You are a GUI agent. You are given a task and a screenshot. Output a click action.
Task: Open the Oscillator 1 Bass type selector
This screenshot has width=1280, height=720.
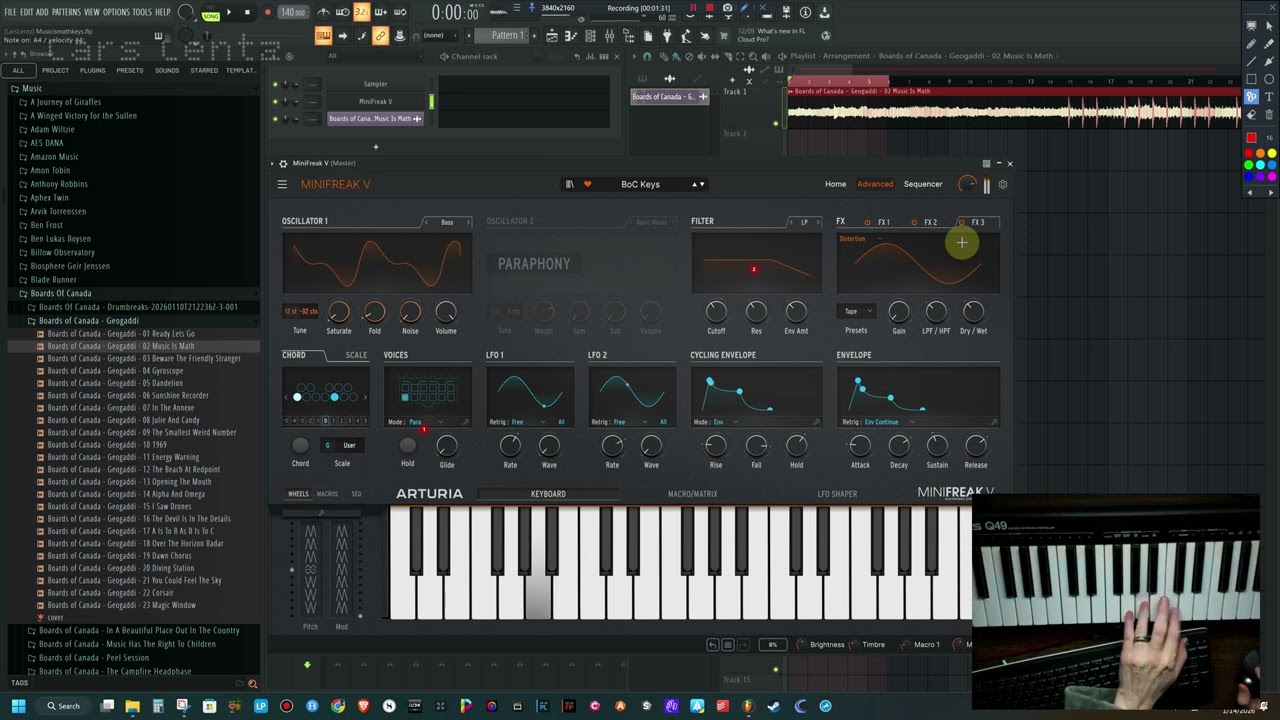tap(447, 222)
